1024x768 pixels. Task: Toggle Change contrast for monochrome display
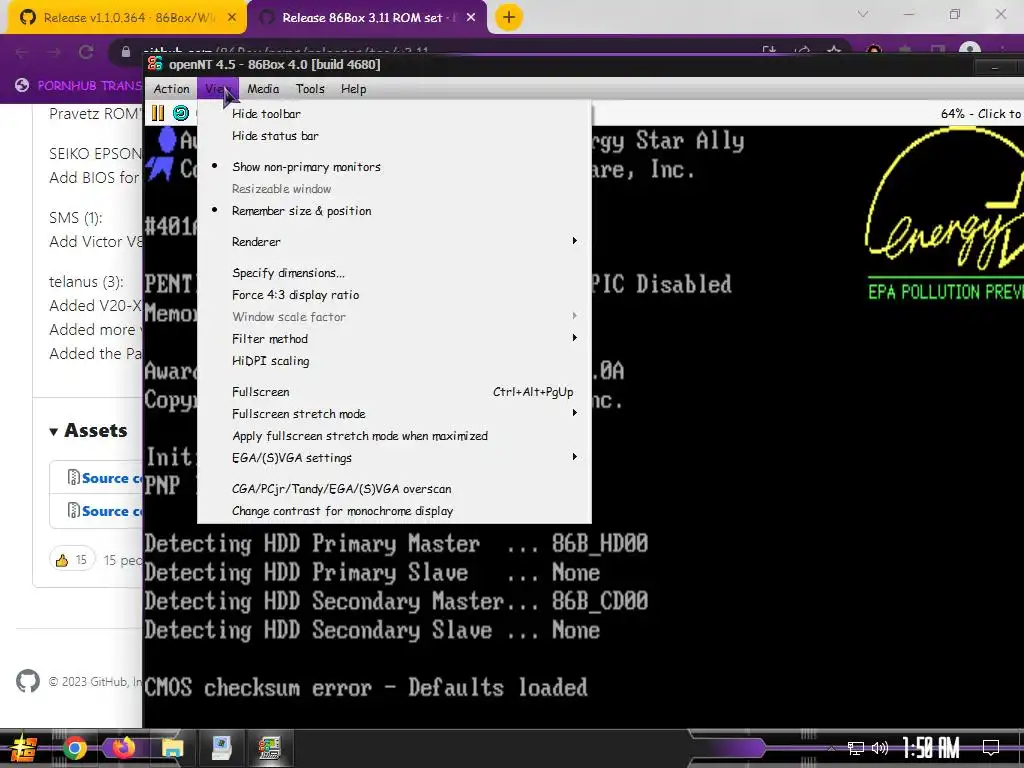point(394,511)
